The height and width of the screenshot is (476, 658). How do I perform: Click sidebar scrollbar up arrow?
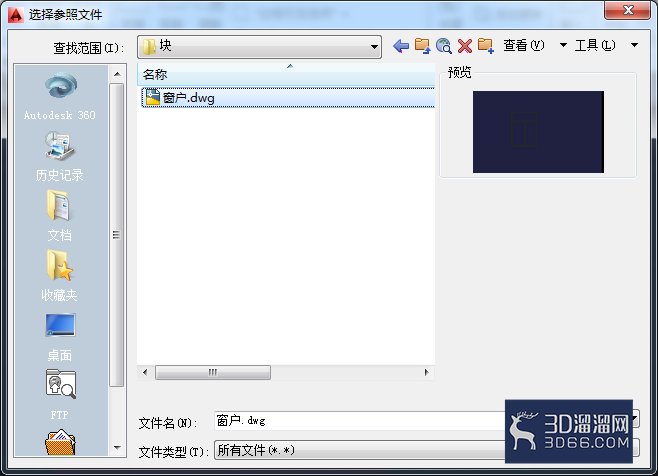point(117,74)
